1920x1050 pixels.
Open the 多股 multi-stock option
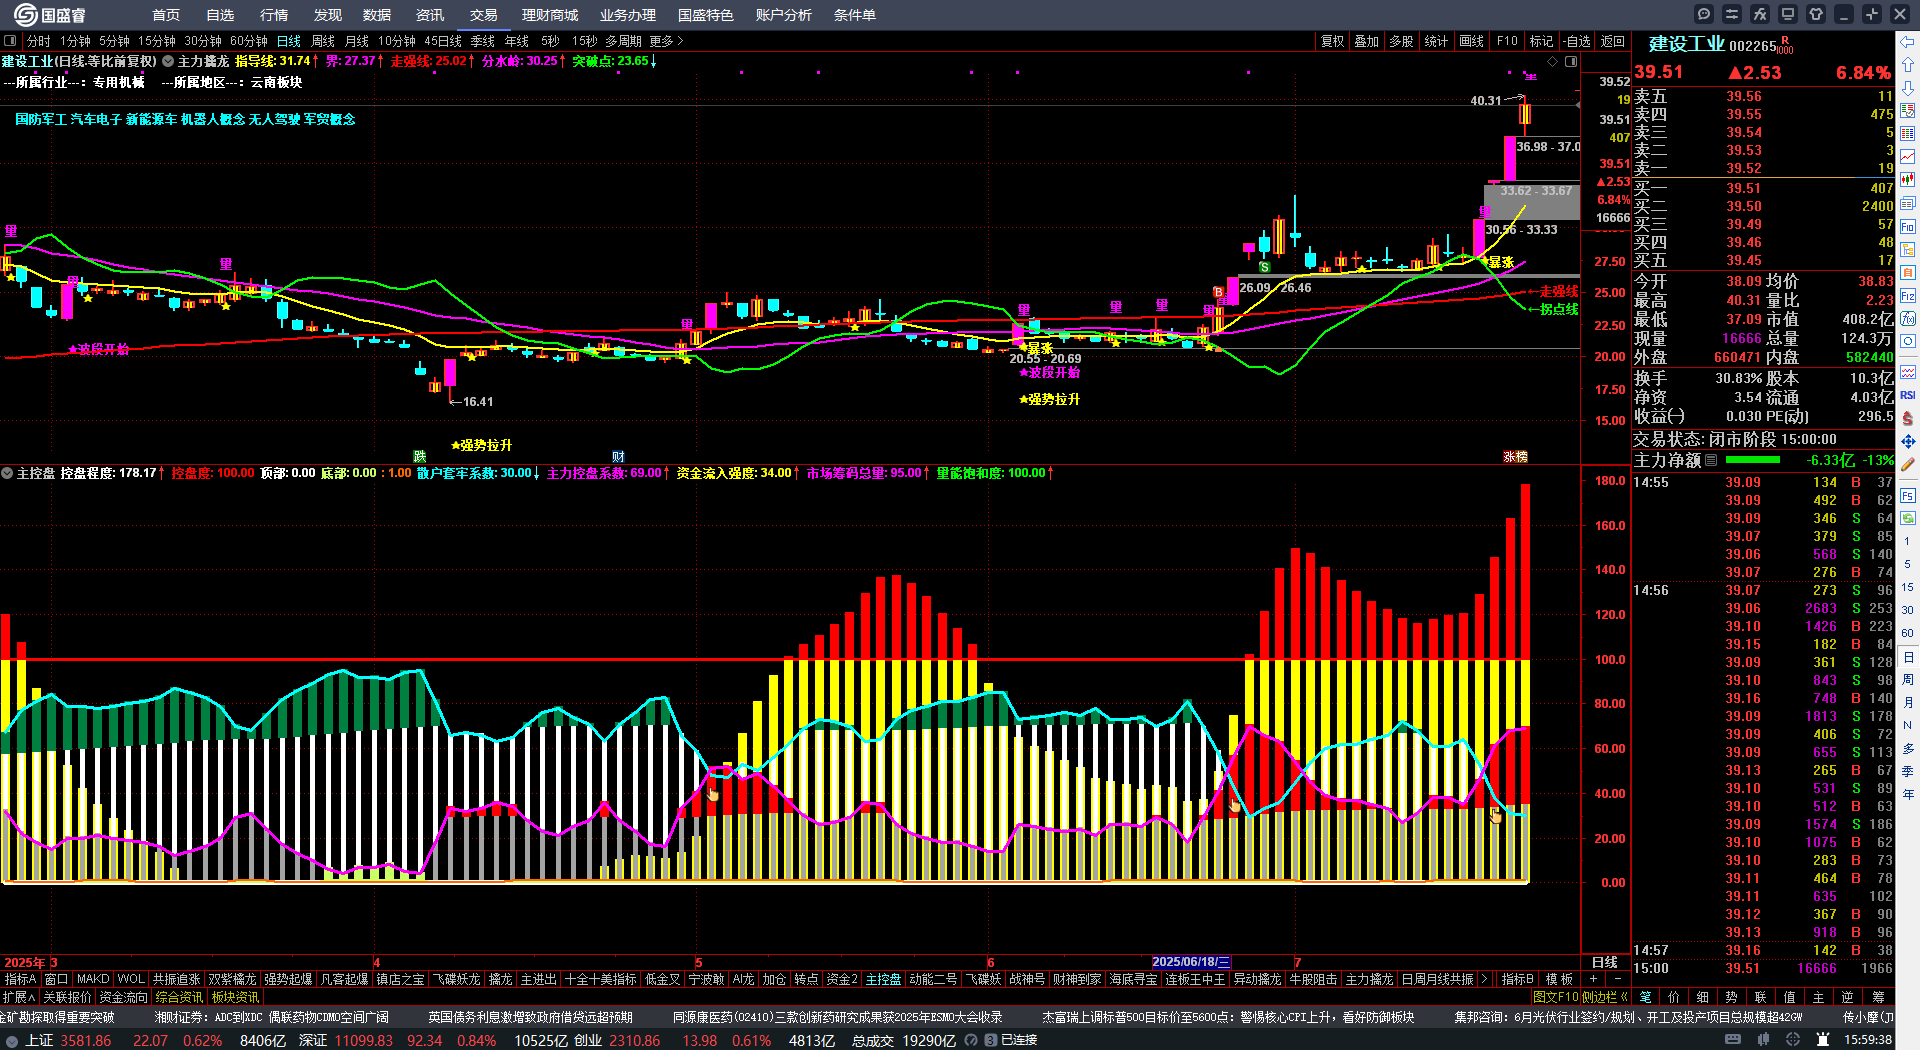(1401, 41)
